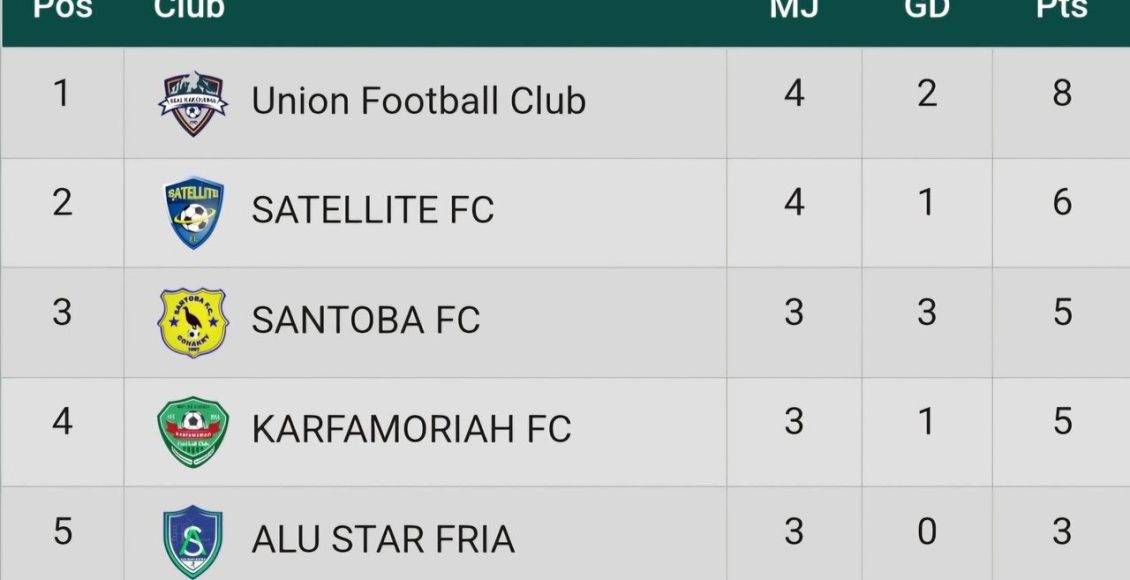Click the Santoba FC yellow badge logo

[x=193, y=323]
